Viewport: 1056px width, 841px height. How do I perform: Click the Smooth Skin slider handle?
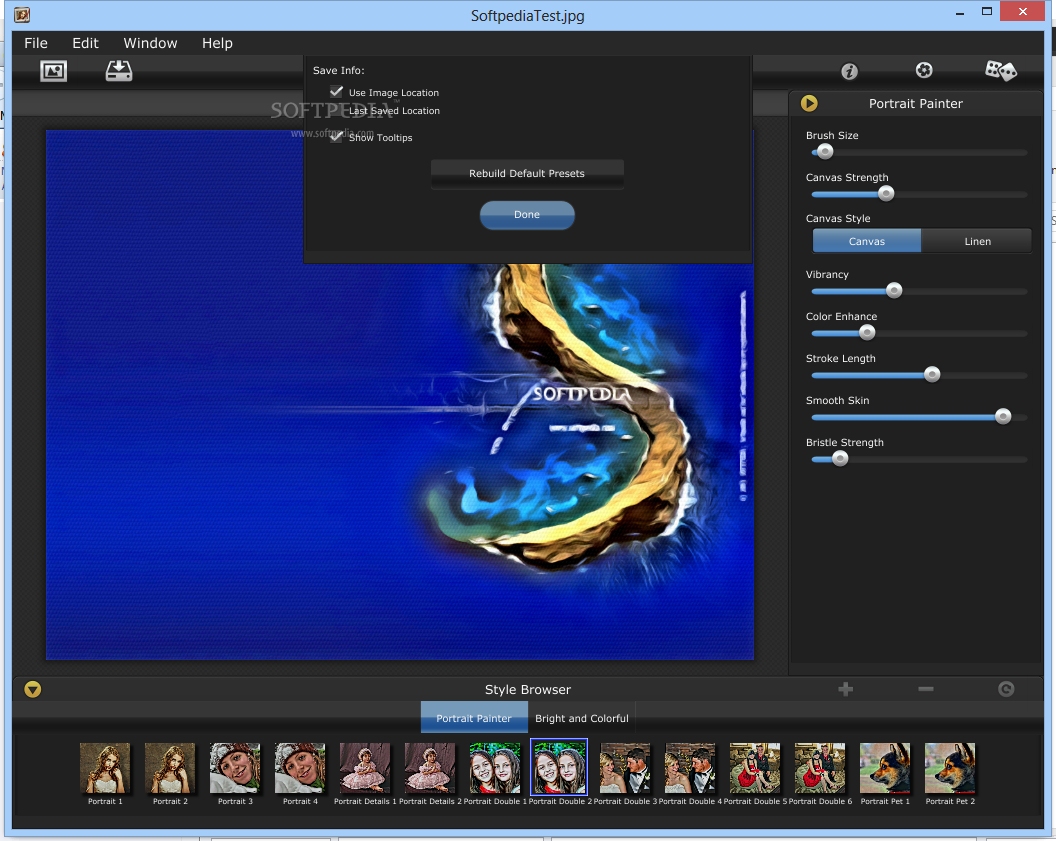(x=1003, y=417)
